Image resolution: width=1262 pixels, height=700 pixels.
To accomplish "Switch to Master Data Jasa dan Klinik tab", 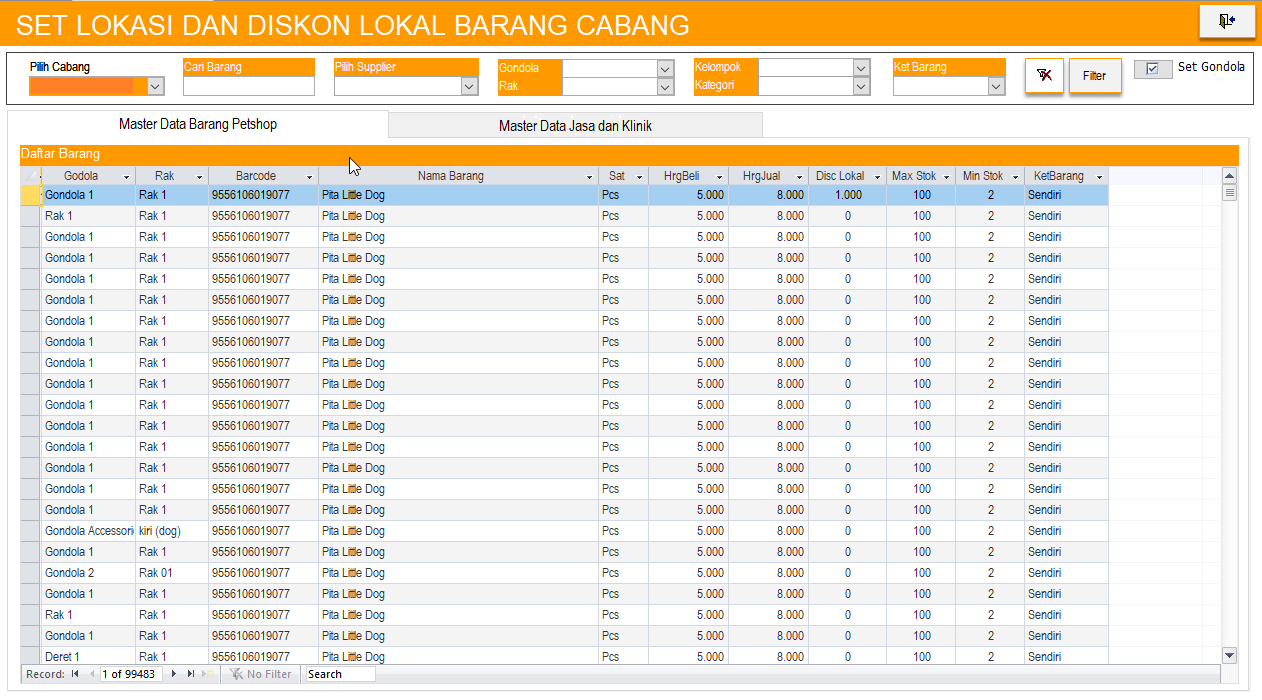I will (575, 126).
